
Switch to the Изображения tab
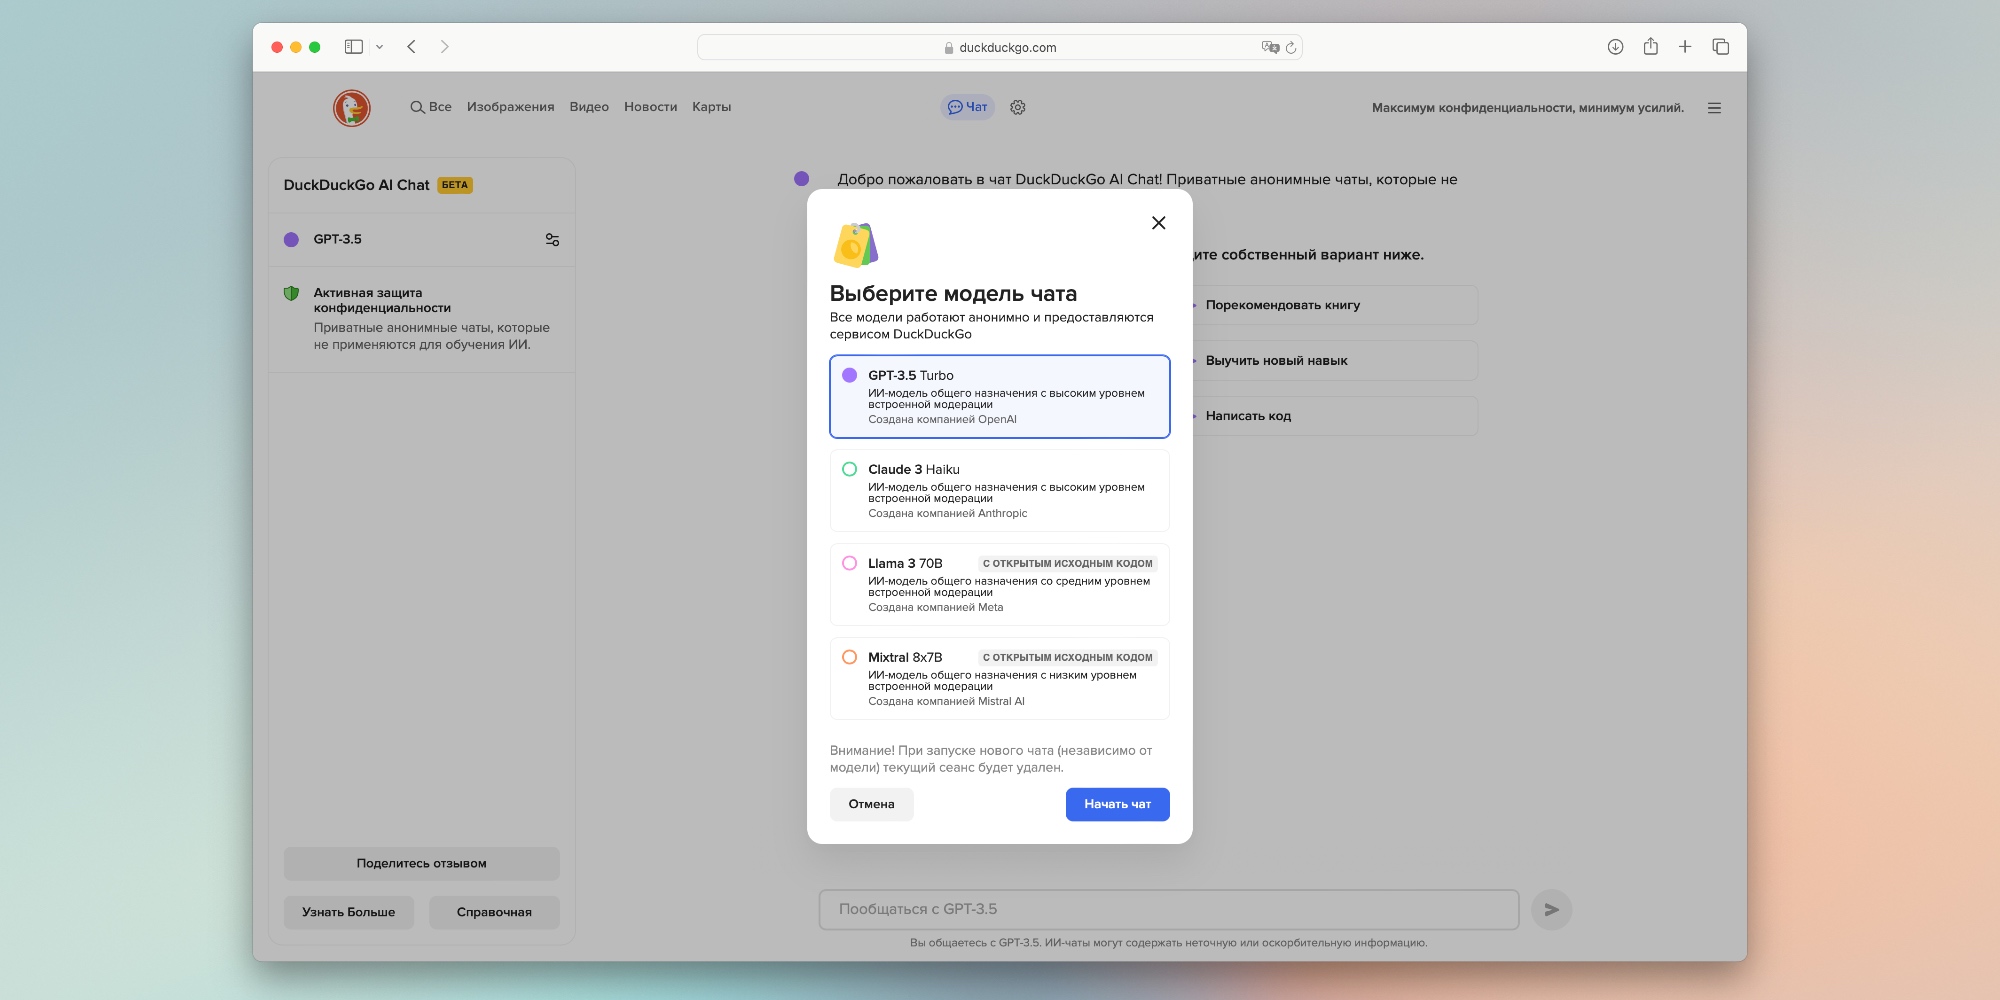coord(511,107)
